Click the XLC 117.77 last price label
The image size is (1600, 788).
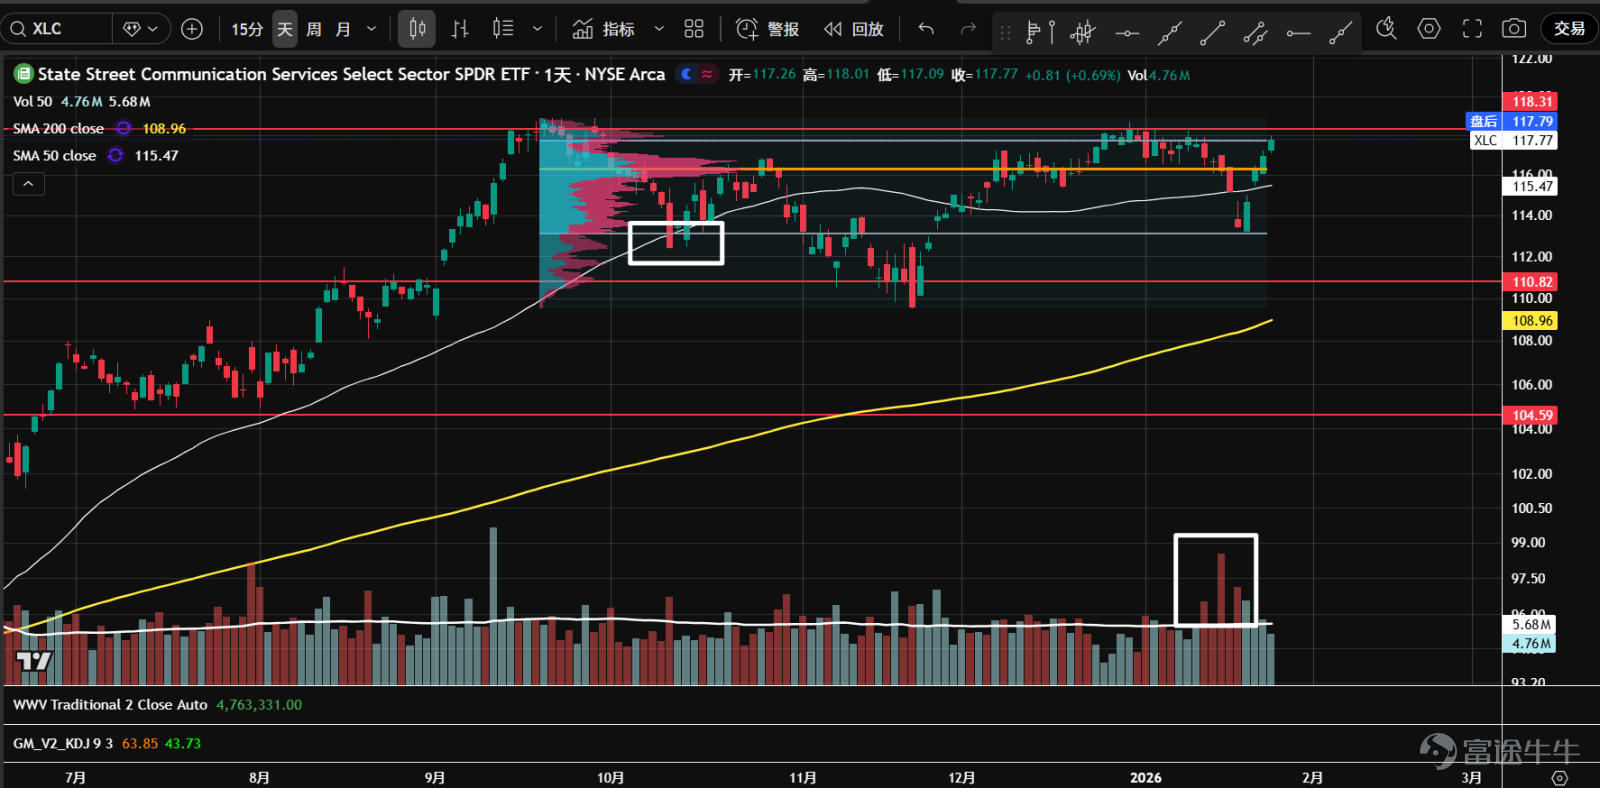[x=1514, y=140]
